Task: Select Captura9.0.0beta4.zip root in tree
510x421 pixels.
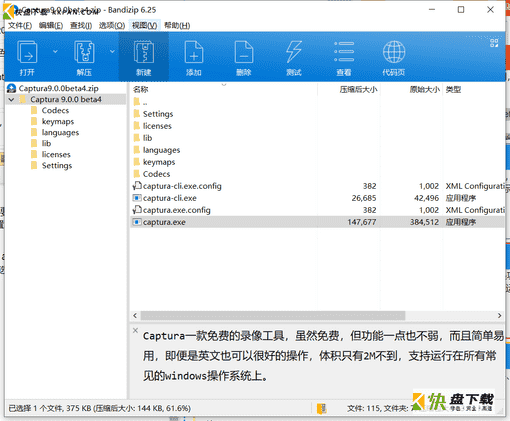Action: [58, 88]
